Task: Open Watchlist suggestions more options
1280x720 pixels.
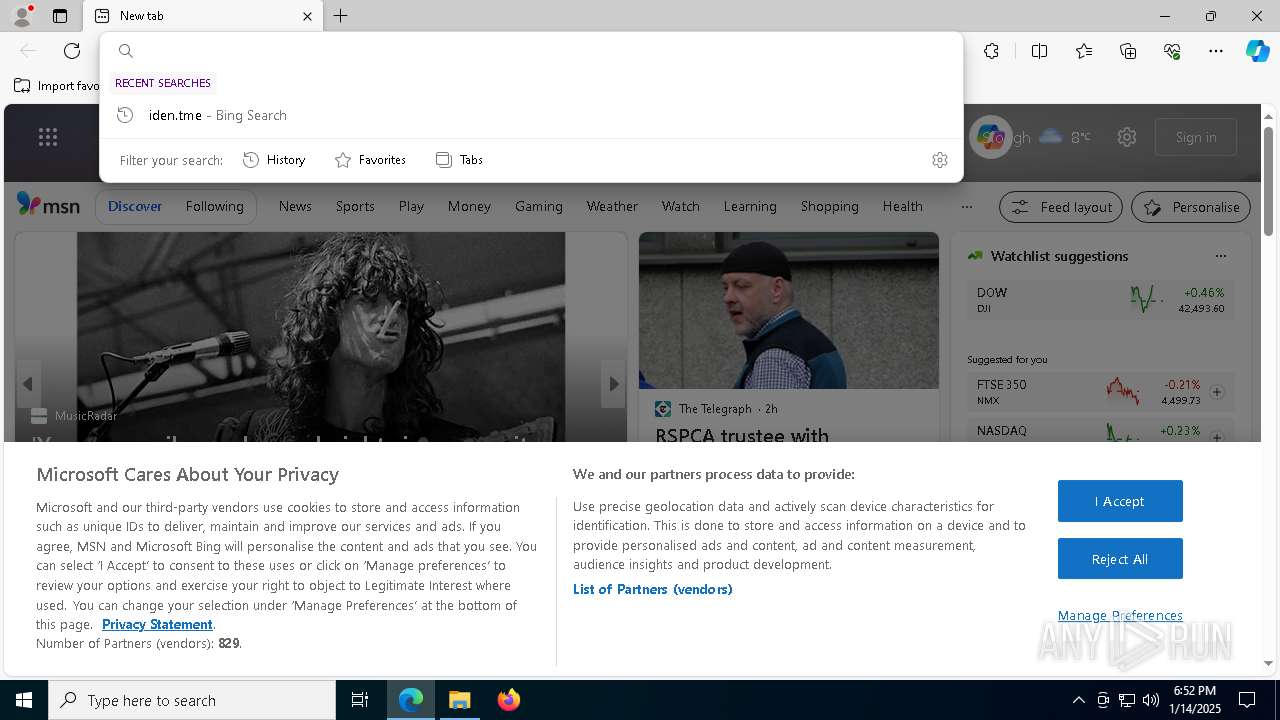Action: (x=1220, y=256)
